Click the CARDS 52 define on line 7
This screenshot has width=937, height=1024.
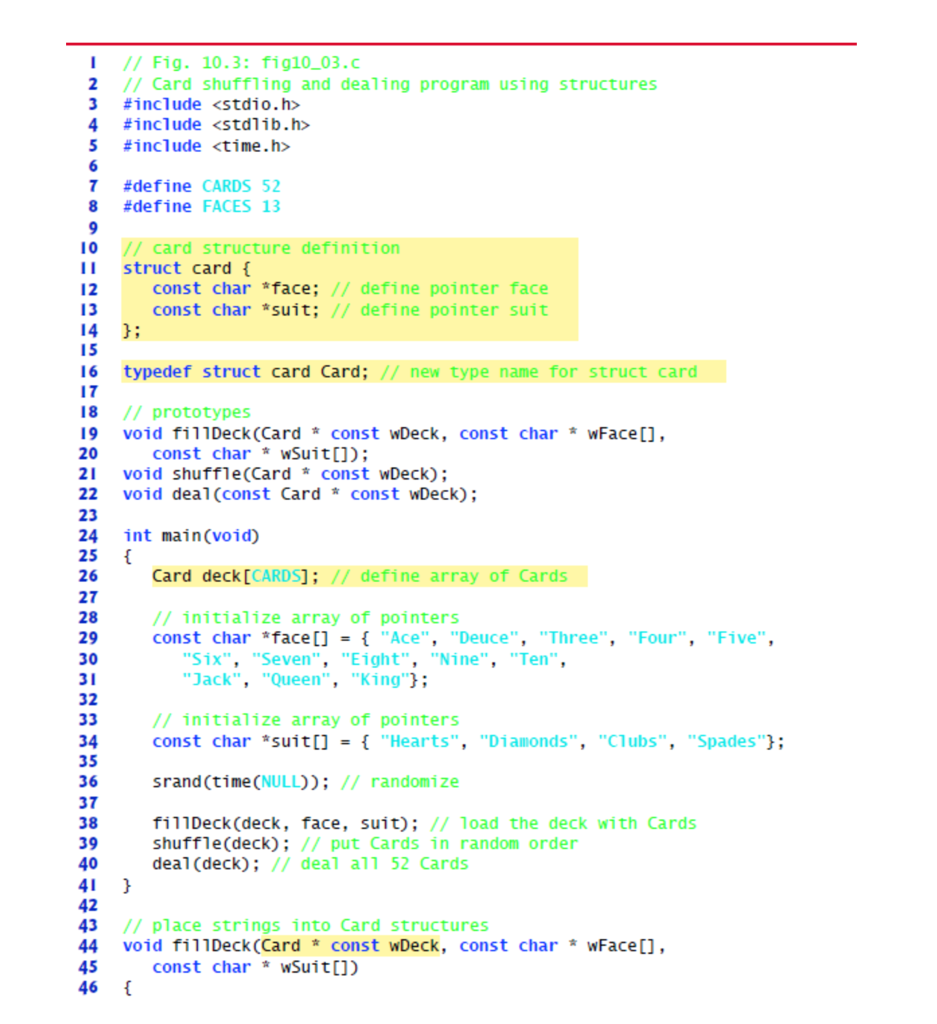(x=200, y=186)
